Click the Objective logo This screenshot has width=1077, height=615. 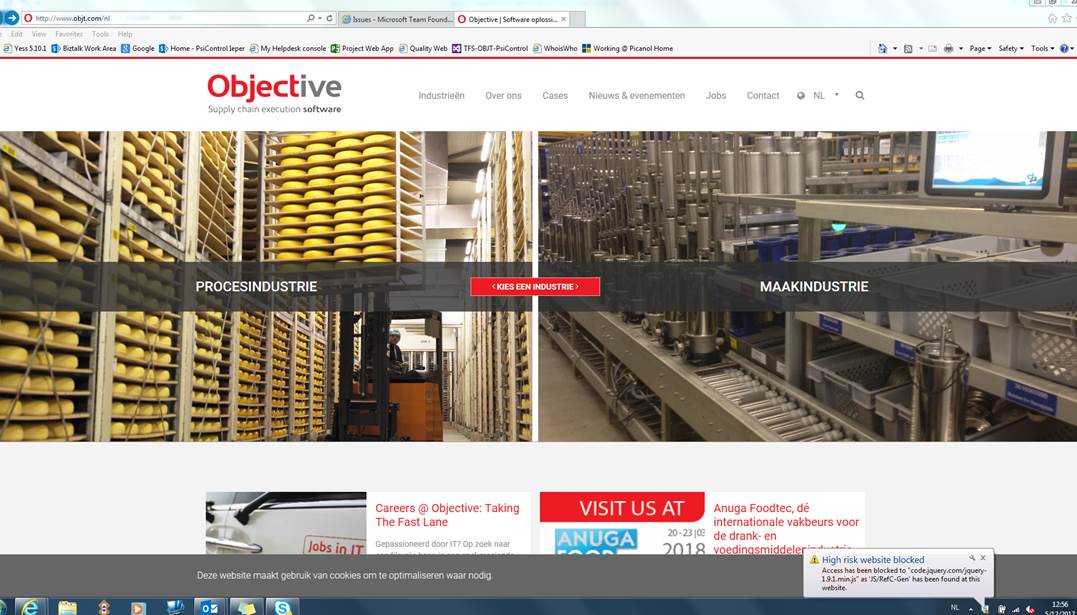click(x=275, y=93)
